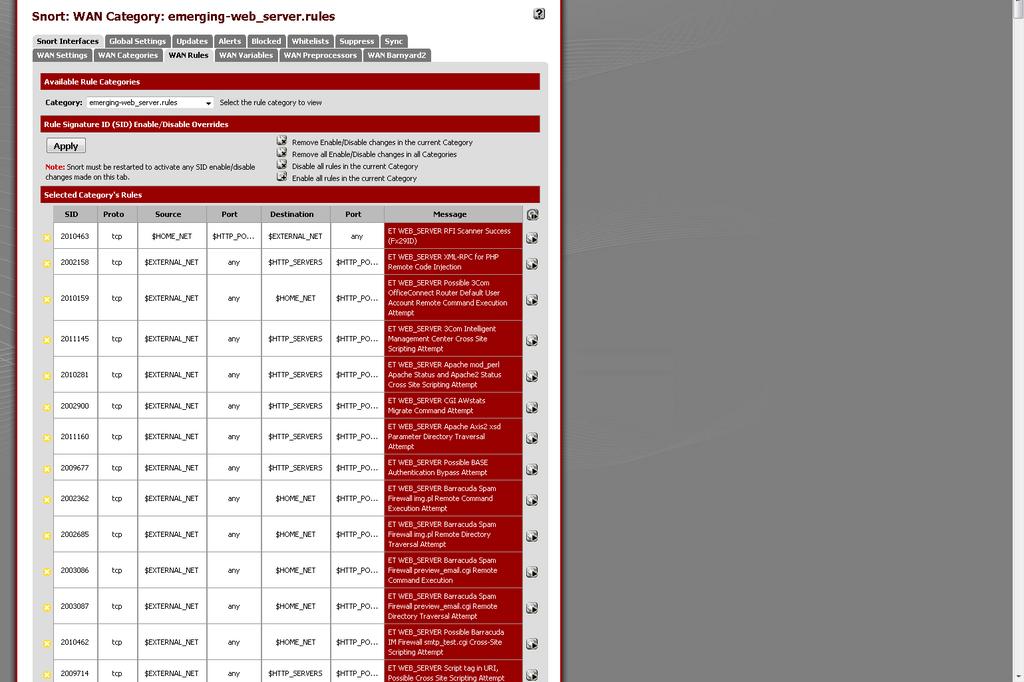Viewport: 1024px width, 682px height.
Task: Click Enable all rules in current Category icon
Action: pos(281,176)
